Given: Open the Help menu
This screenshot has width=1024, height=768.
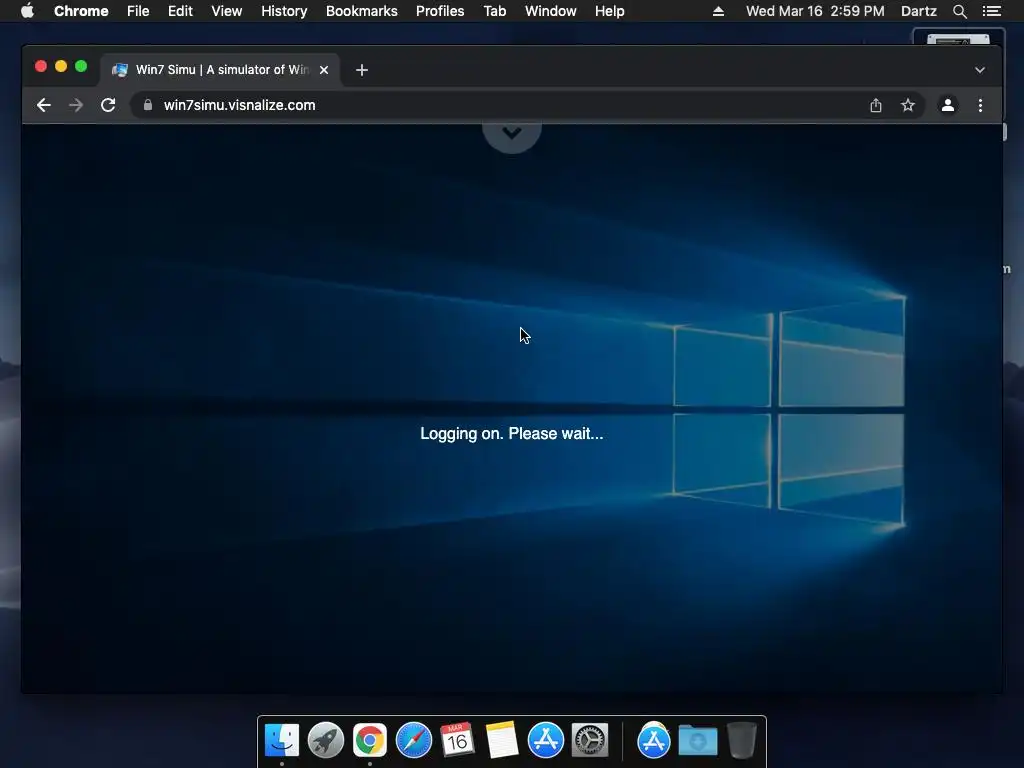Looking at the screenshot, I should [609, 11].
